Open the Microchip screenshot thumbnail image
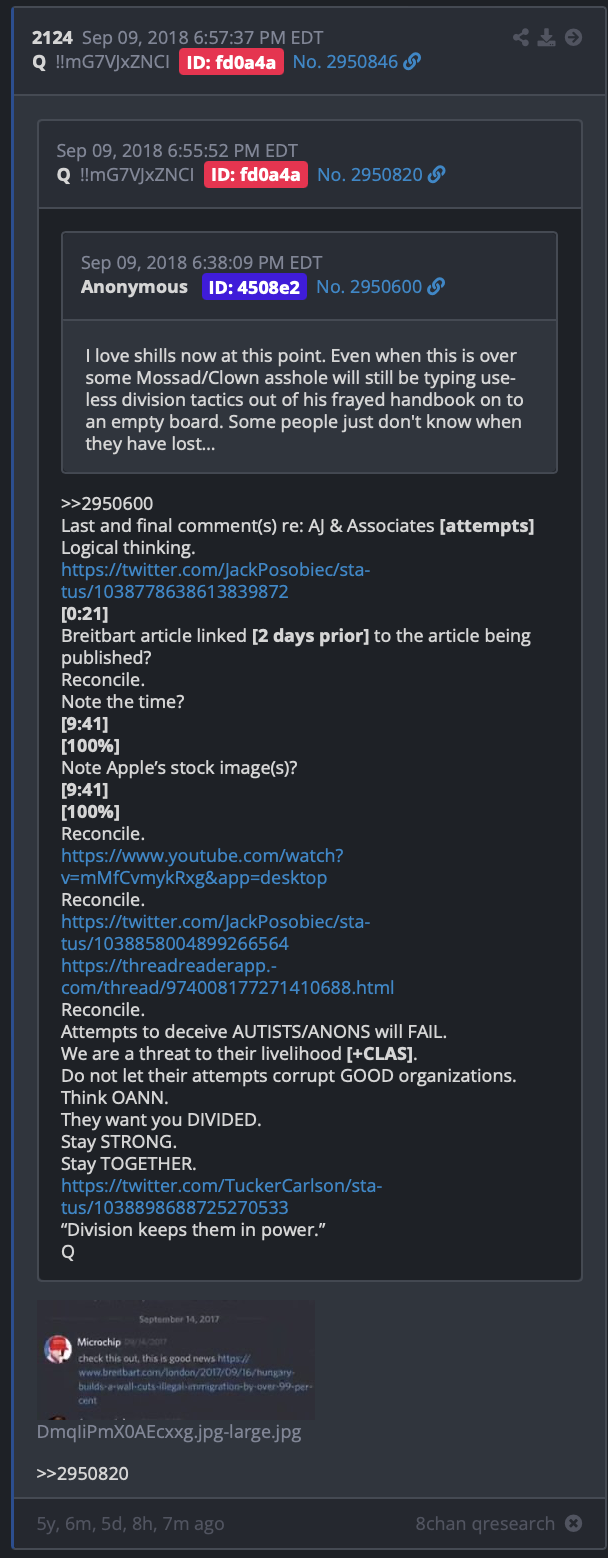This screenshot has width=608, height=1558. (176, 1360)
